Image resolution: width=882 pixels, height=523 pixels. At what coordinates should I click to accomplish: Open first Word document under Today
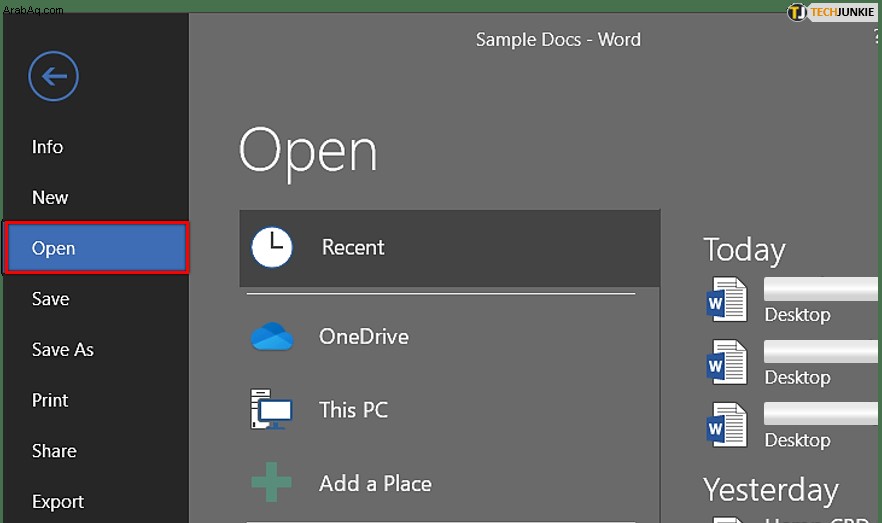(727, 299)
